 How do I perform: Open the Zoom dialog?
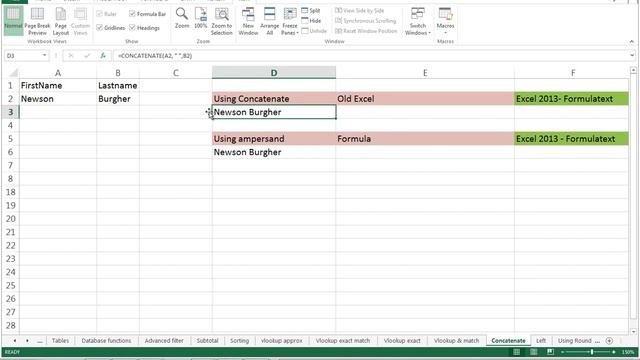tap(182, 19)
